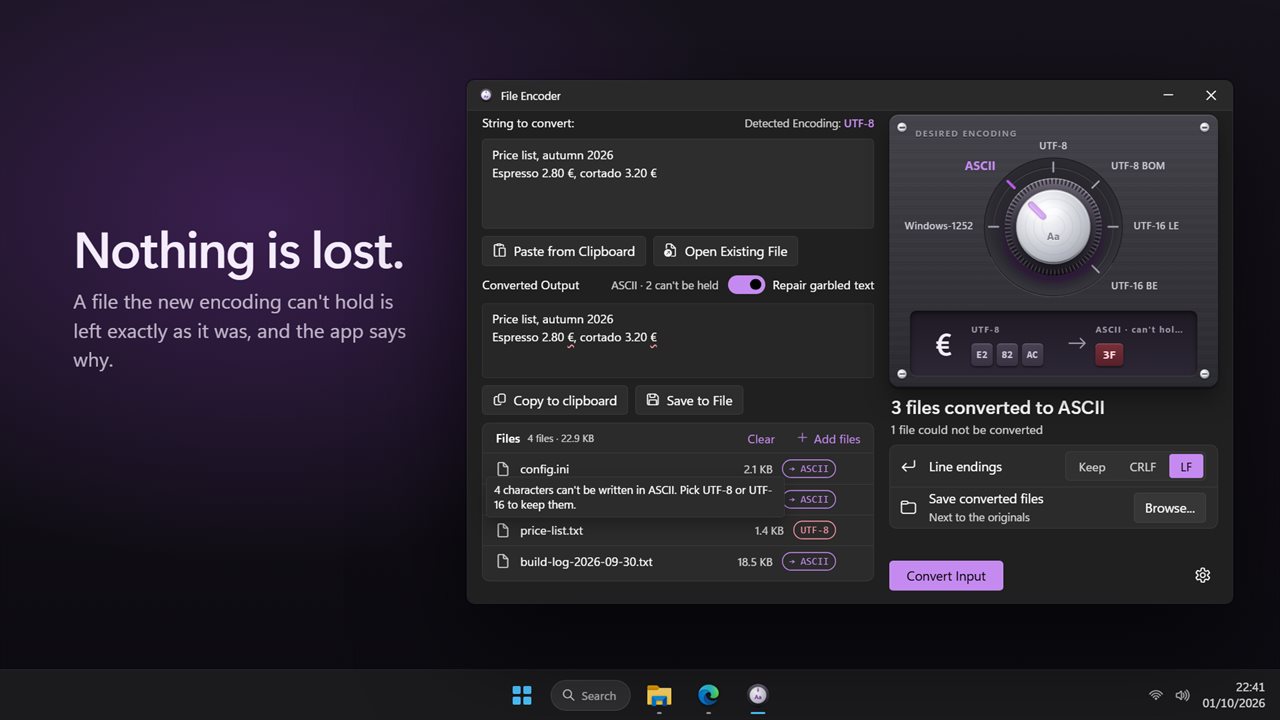Screen dimensions: 1280x720
Task: Click the red 3F byte chip
Action: (x=1108, y=354)
